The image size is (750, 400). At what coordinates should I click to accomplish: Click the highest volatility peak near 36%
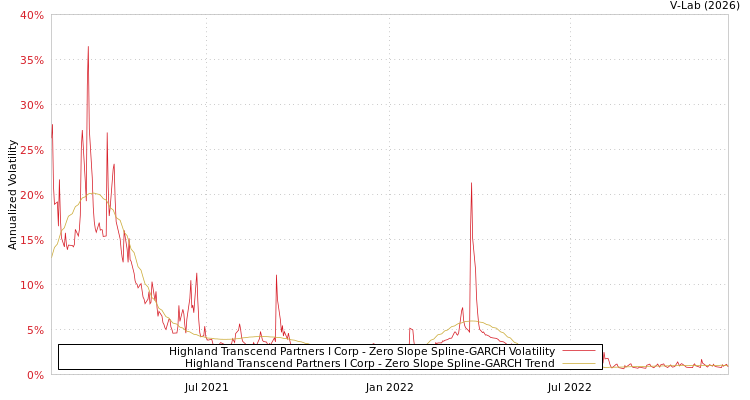88,47
